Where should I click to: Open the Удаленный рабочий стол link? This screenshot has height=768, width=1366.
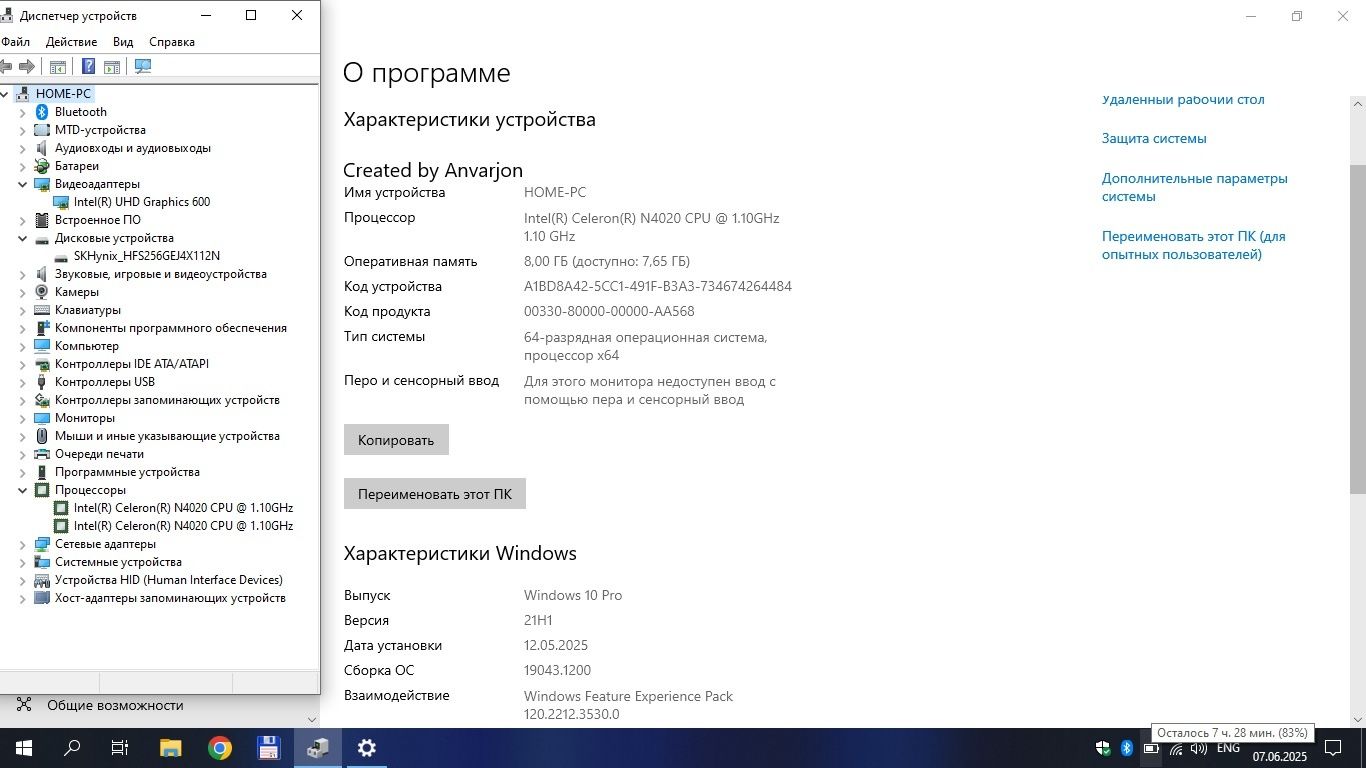[1183, 100]
